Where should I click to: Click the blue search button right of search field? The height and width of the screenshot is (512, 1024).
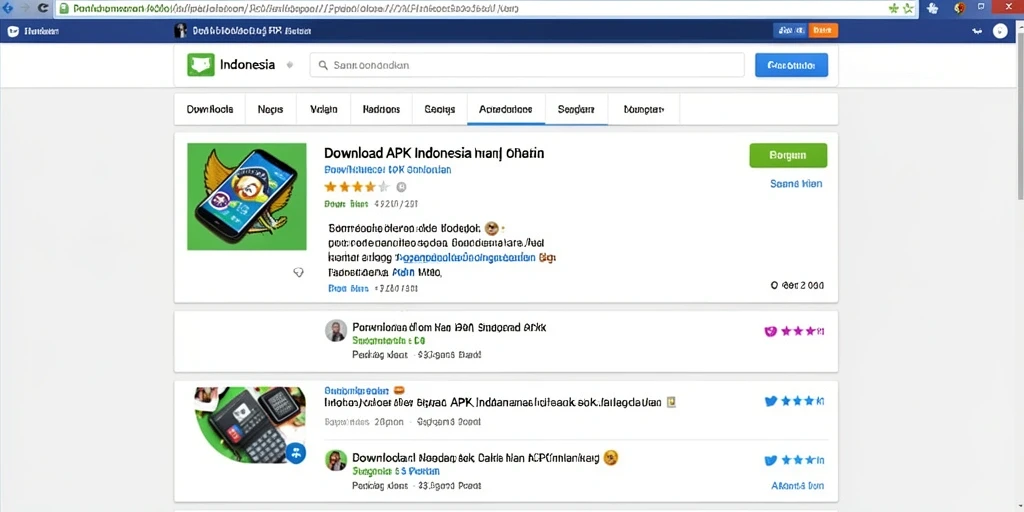pos(792,65)
